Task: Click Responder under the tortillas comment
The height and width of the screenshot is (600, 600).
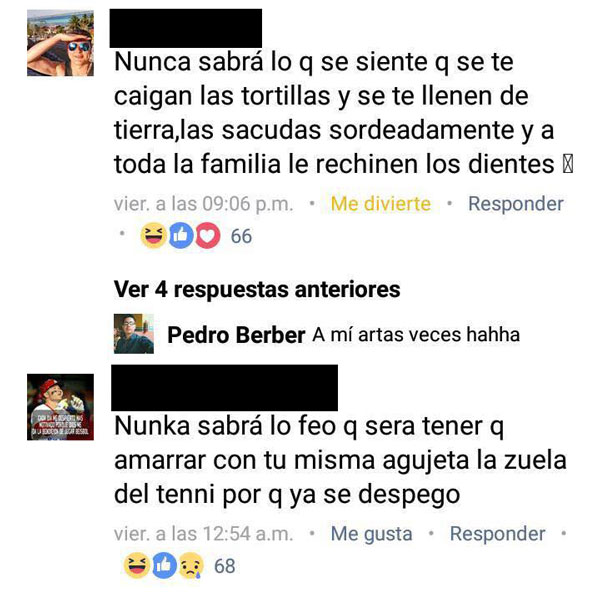Action: [x=515, y=204]
